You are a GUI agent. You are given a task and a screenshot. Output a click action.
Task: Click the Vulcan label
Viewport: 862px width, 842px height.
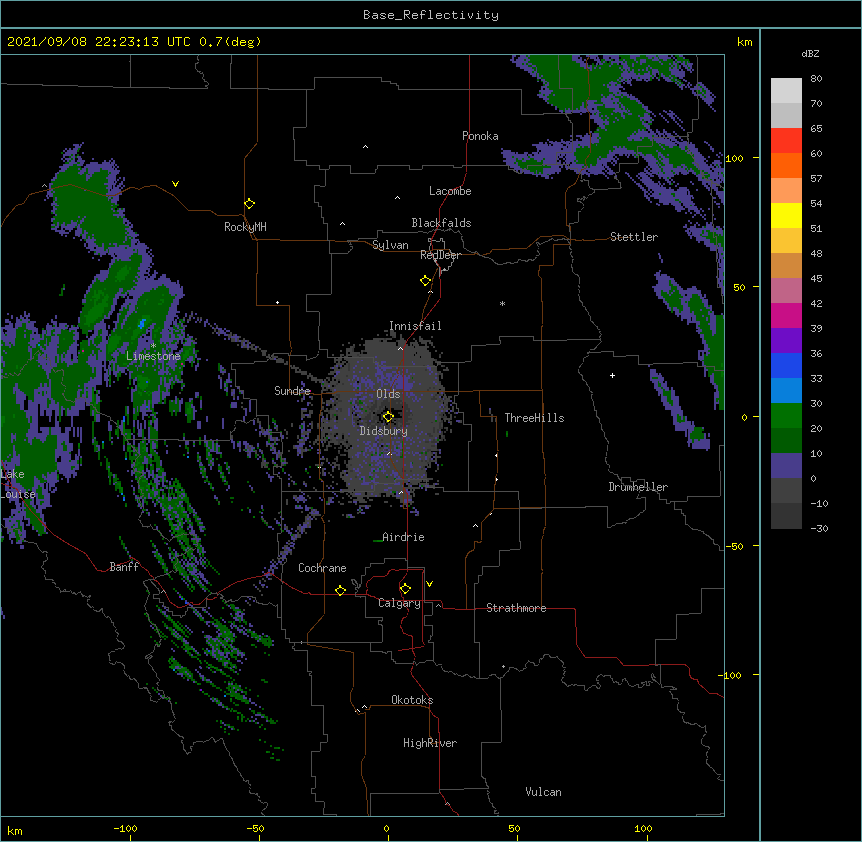tap(543, 792)
